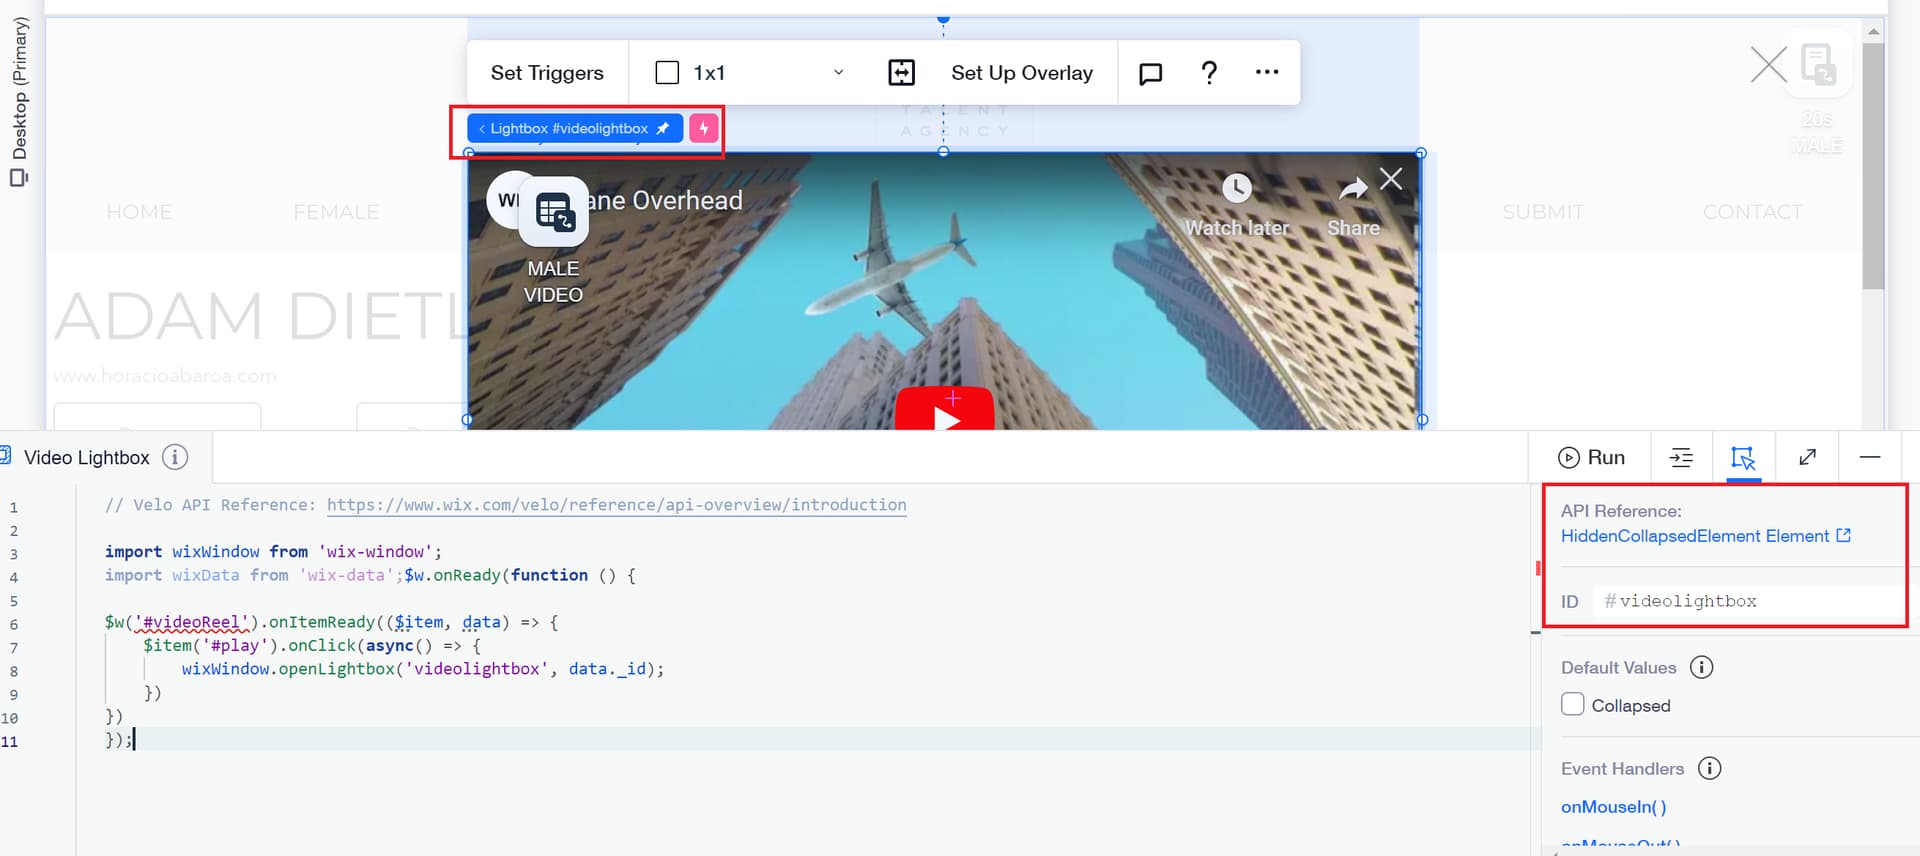Toggle the Collapsed checkbox
The width and height of the screenshot is (1920, 856).
1572,704
